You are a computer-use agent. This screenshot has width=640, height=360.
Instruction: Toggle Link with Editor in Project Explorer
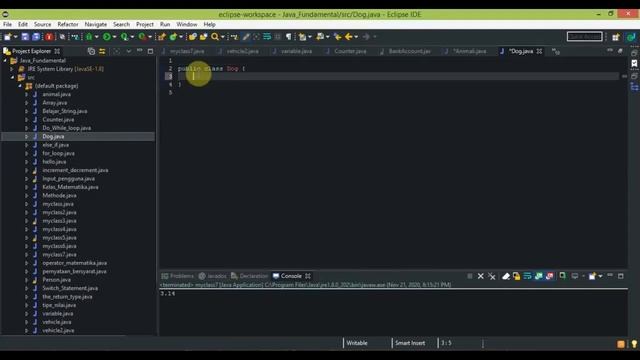point(102,51)
